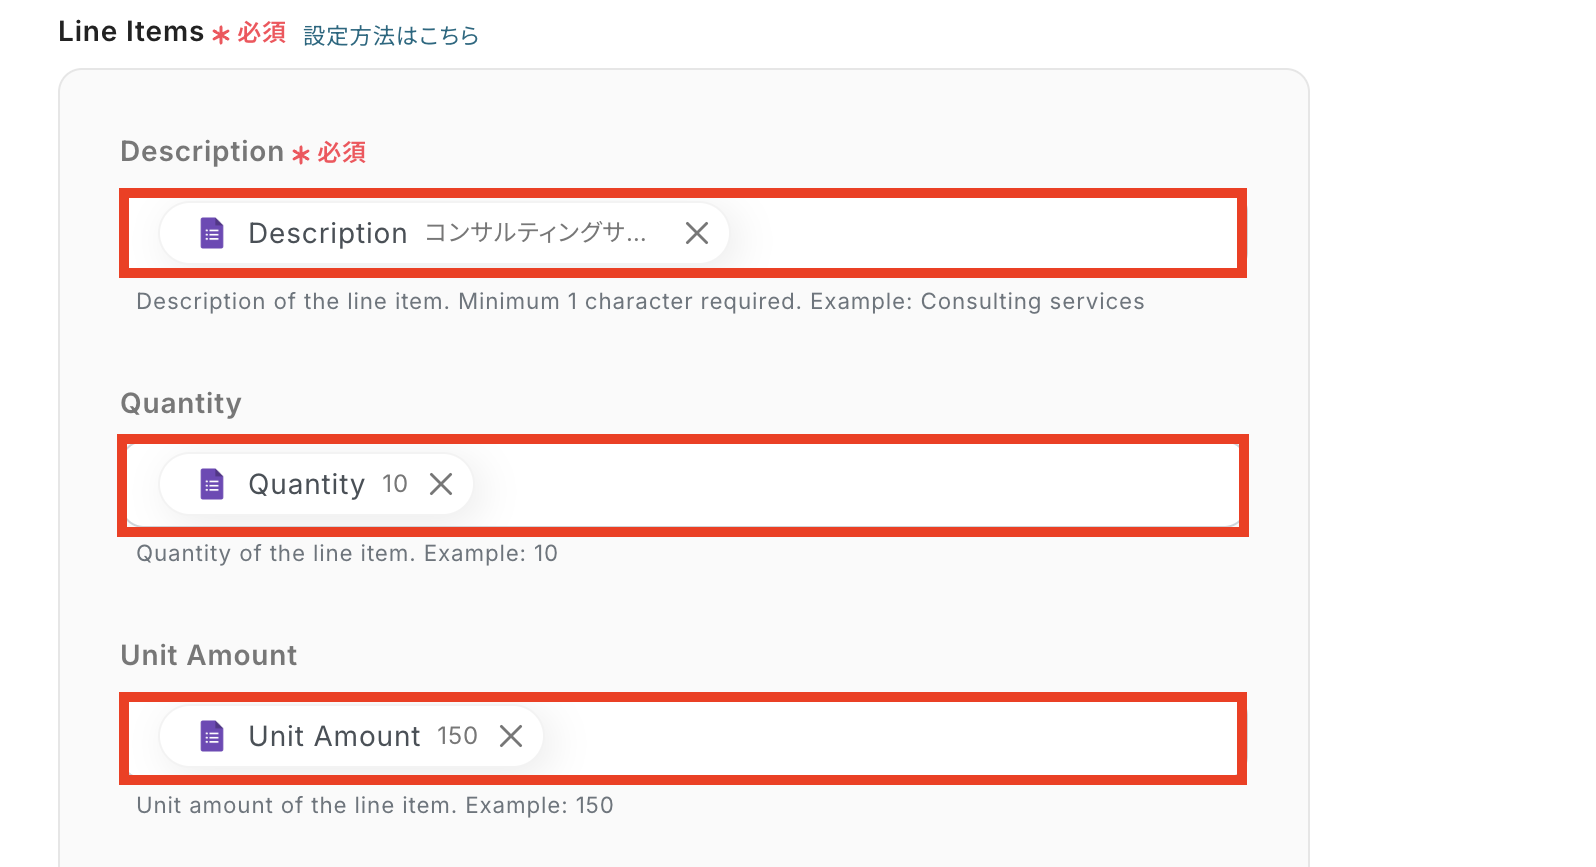Click the Google Forms icon in Description chip
Image resolution: width=1596 pixels, height=867 pixels.
[x=212, y=233]
